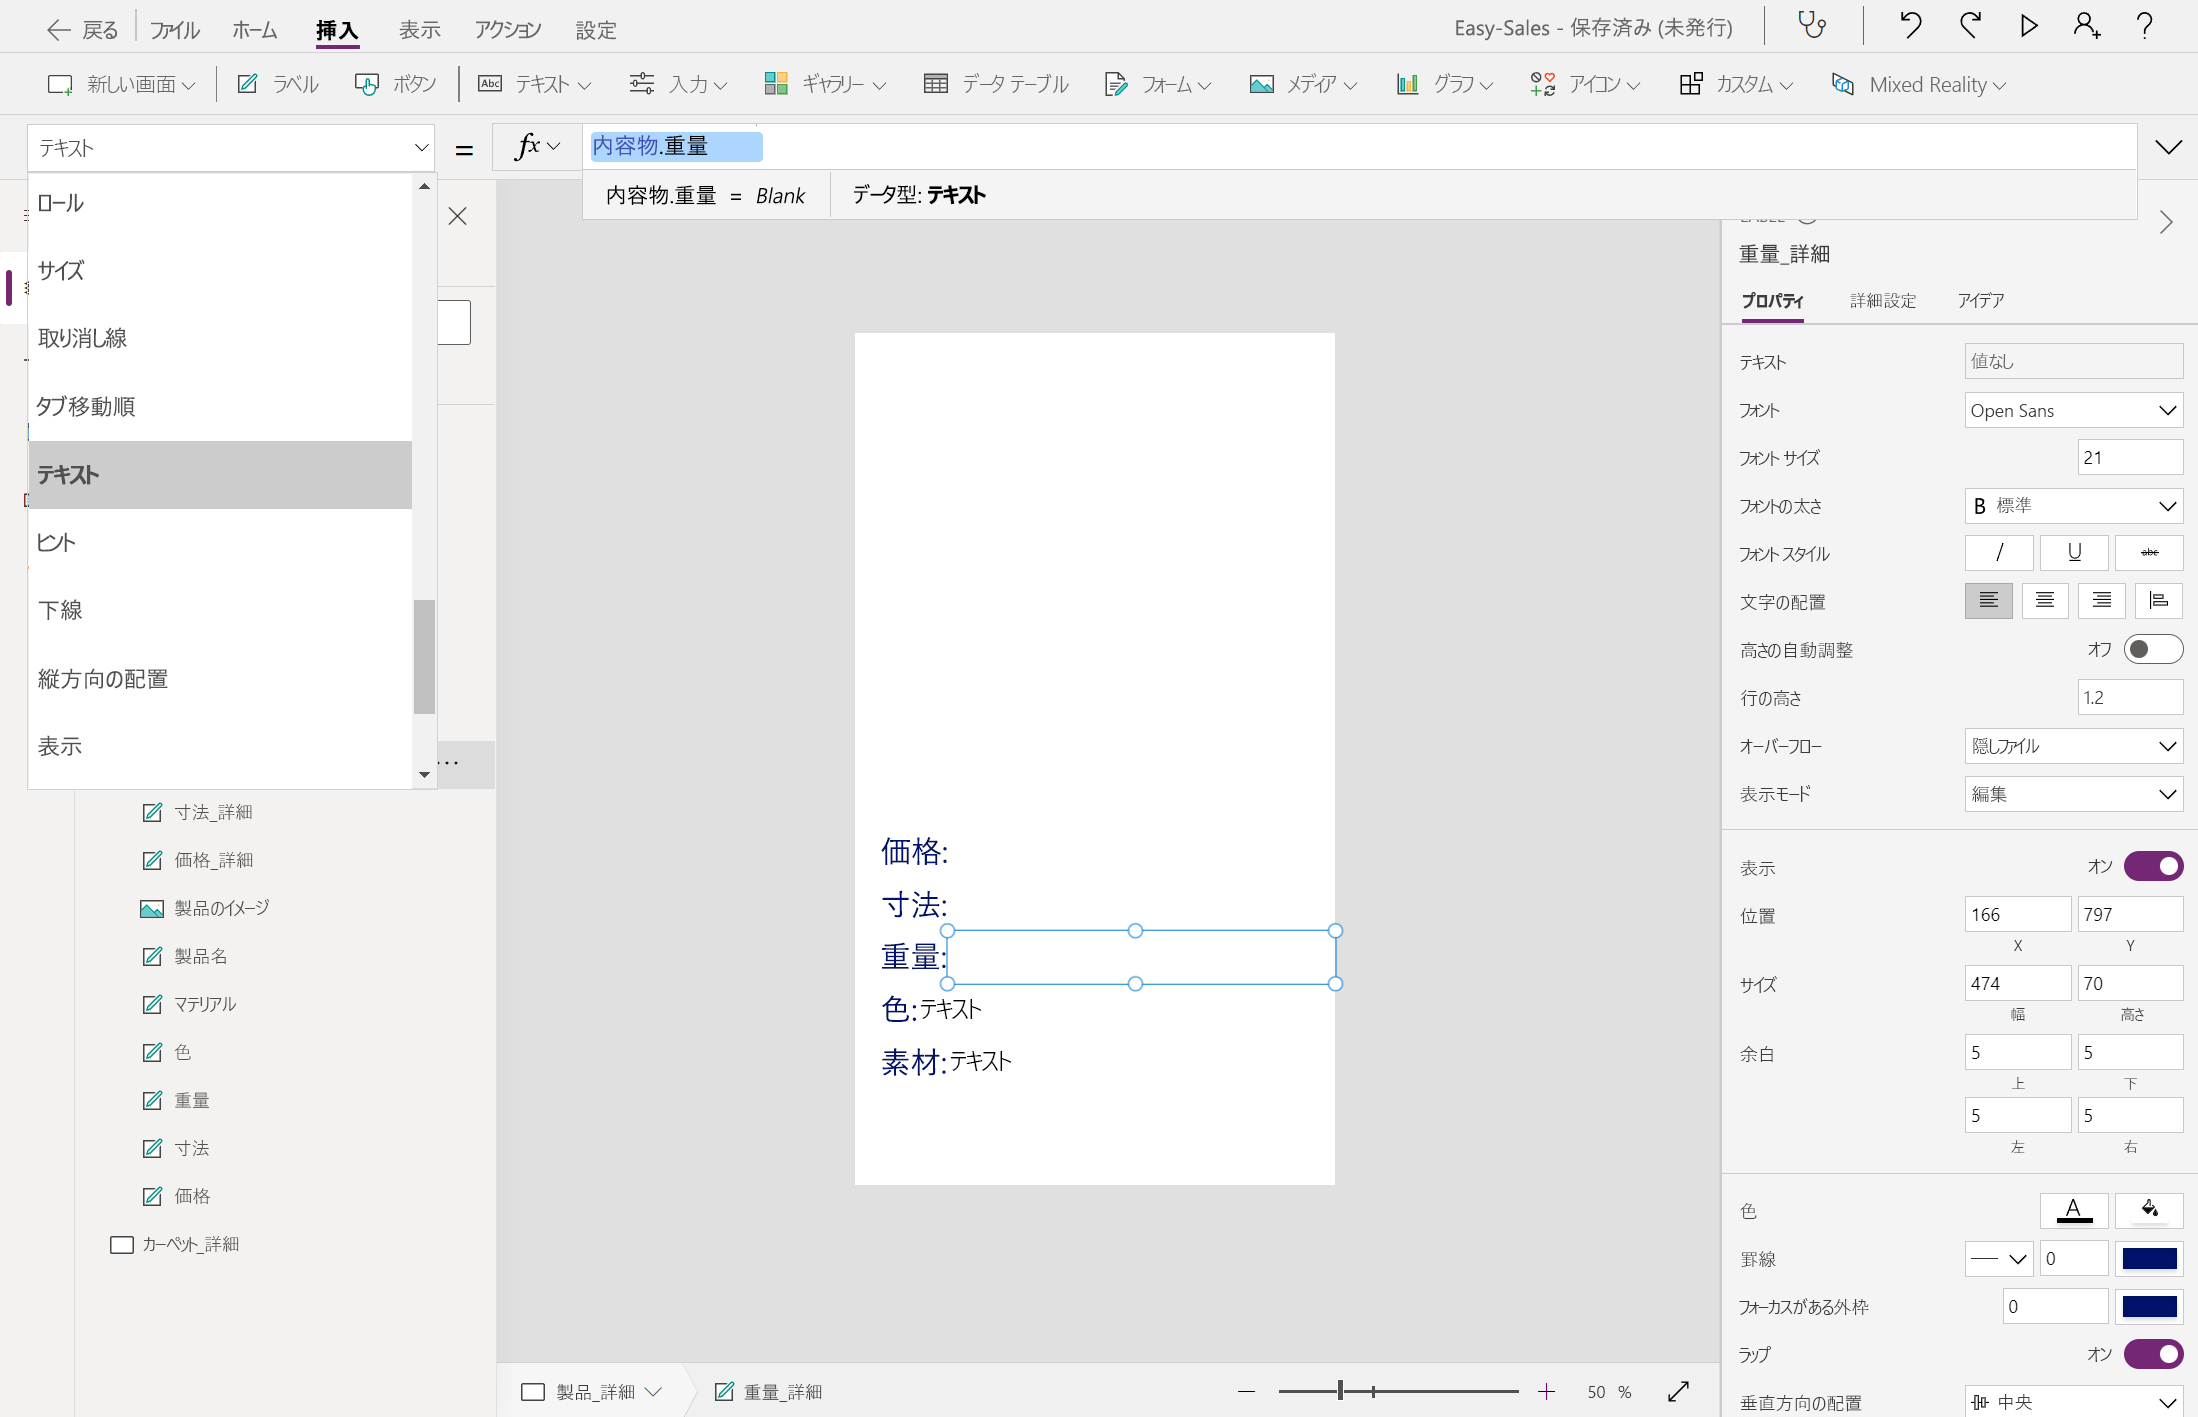Click the 戻る back button
Screen dimensions: 2198x1417
click(82, 30)
